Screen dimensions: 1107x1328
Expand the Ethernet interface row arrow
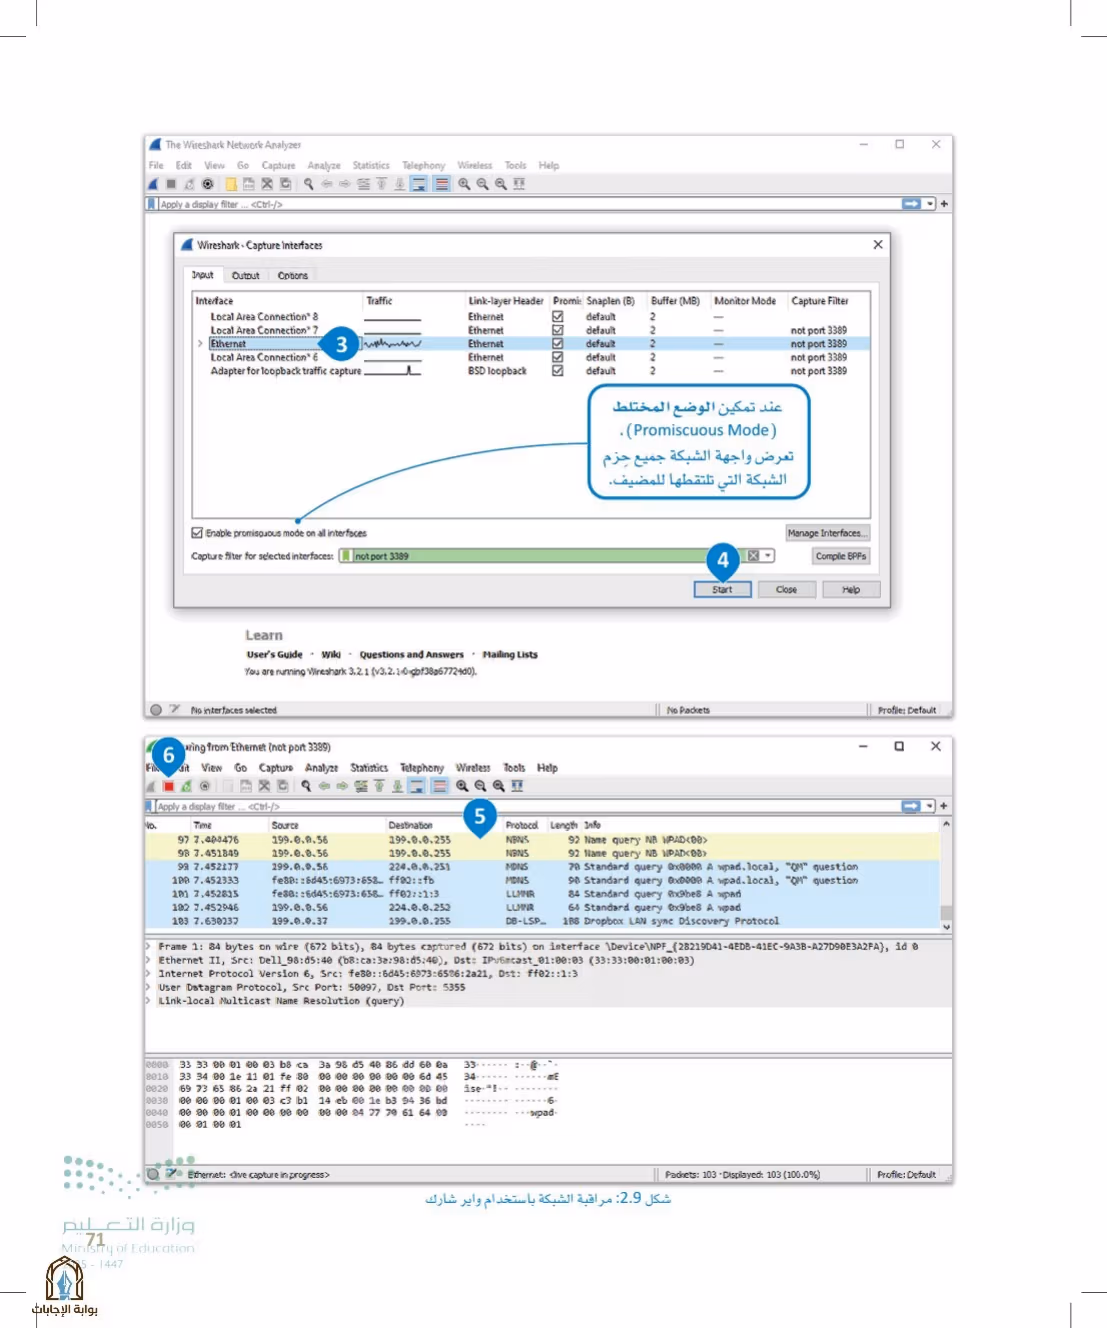tap(200, 343)
